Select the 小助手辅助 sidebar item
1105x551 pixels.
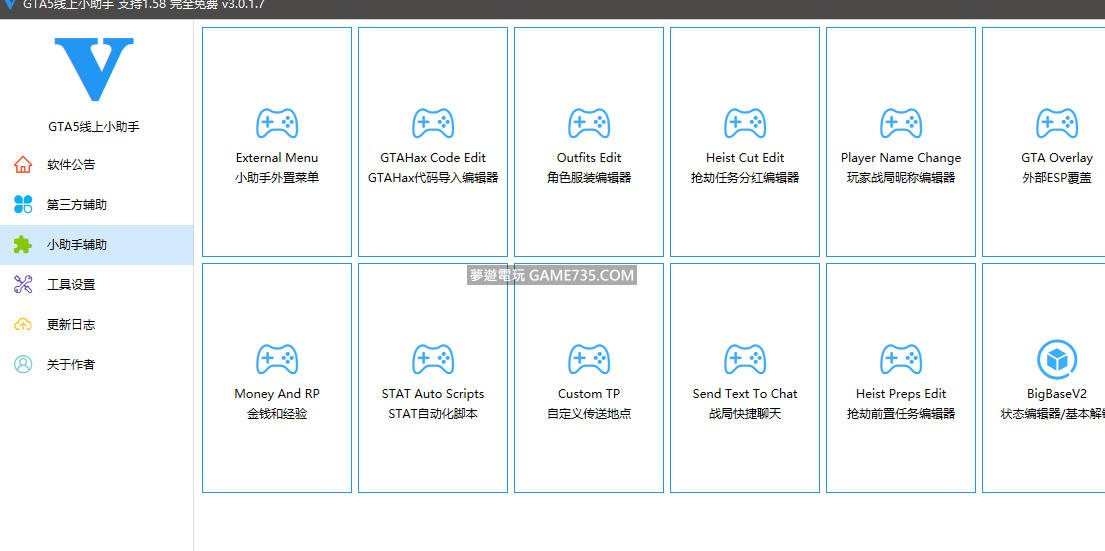(97, 245)
